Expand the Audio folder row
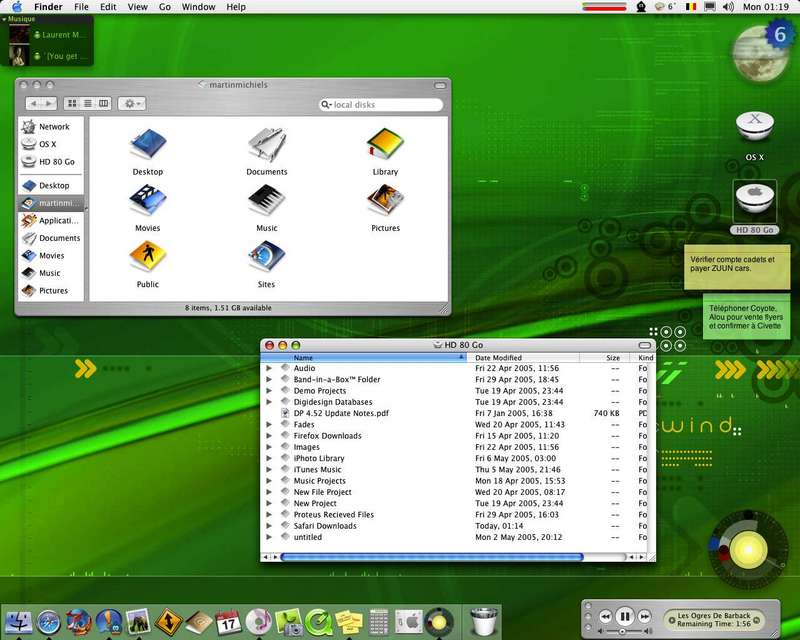The image size is (800, 640). 269,368
